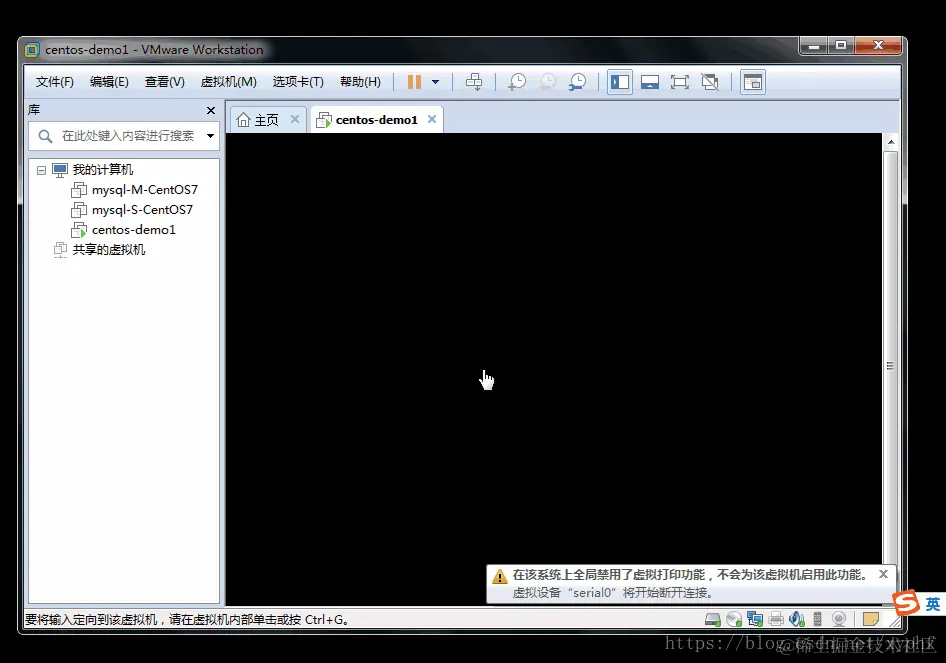Click the hard disk status icon
This screenshot has height=663, width=946.
pyautogui.click(x=713, y=619)
